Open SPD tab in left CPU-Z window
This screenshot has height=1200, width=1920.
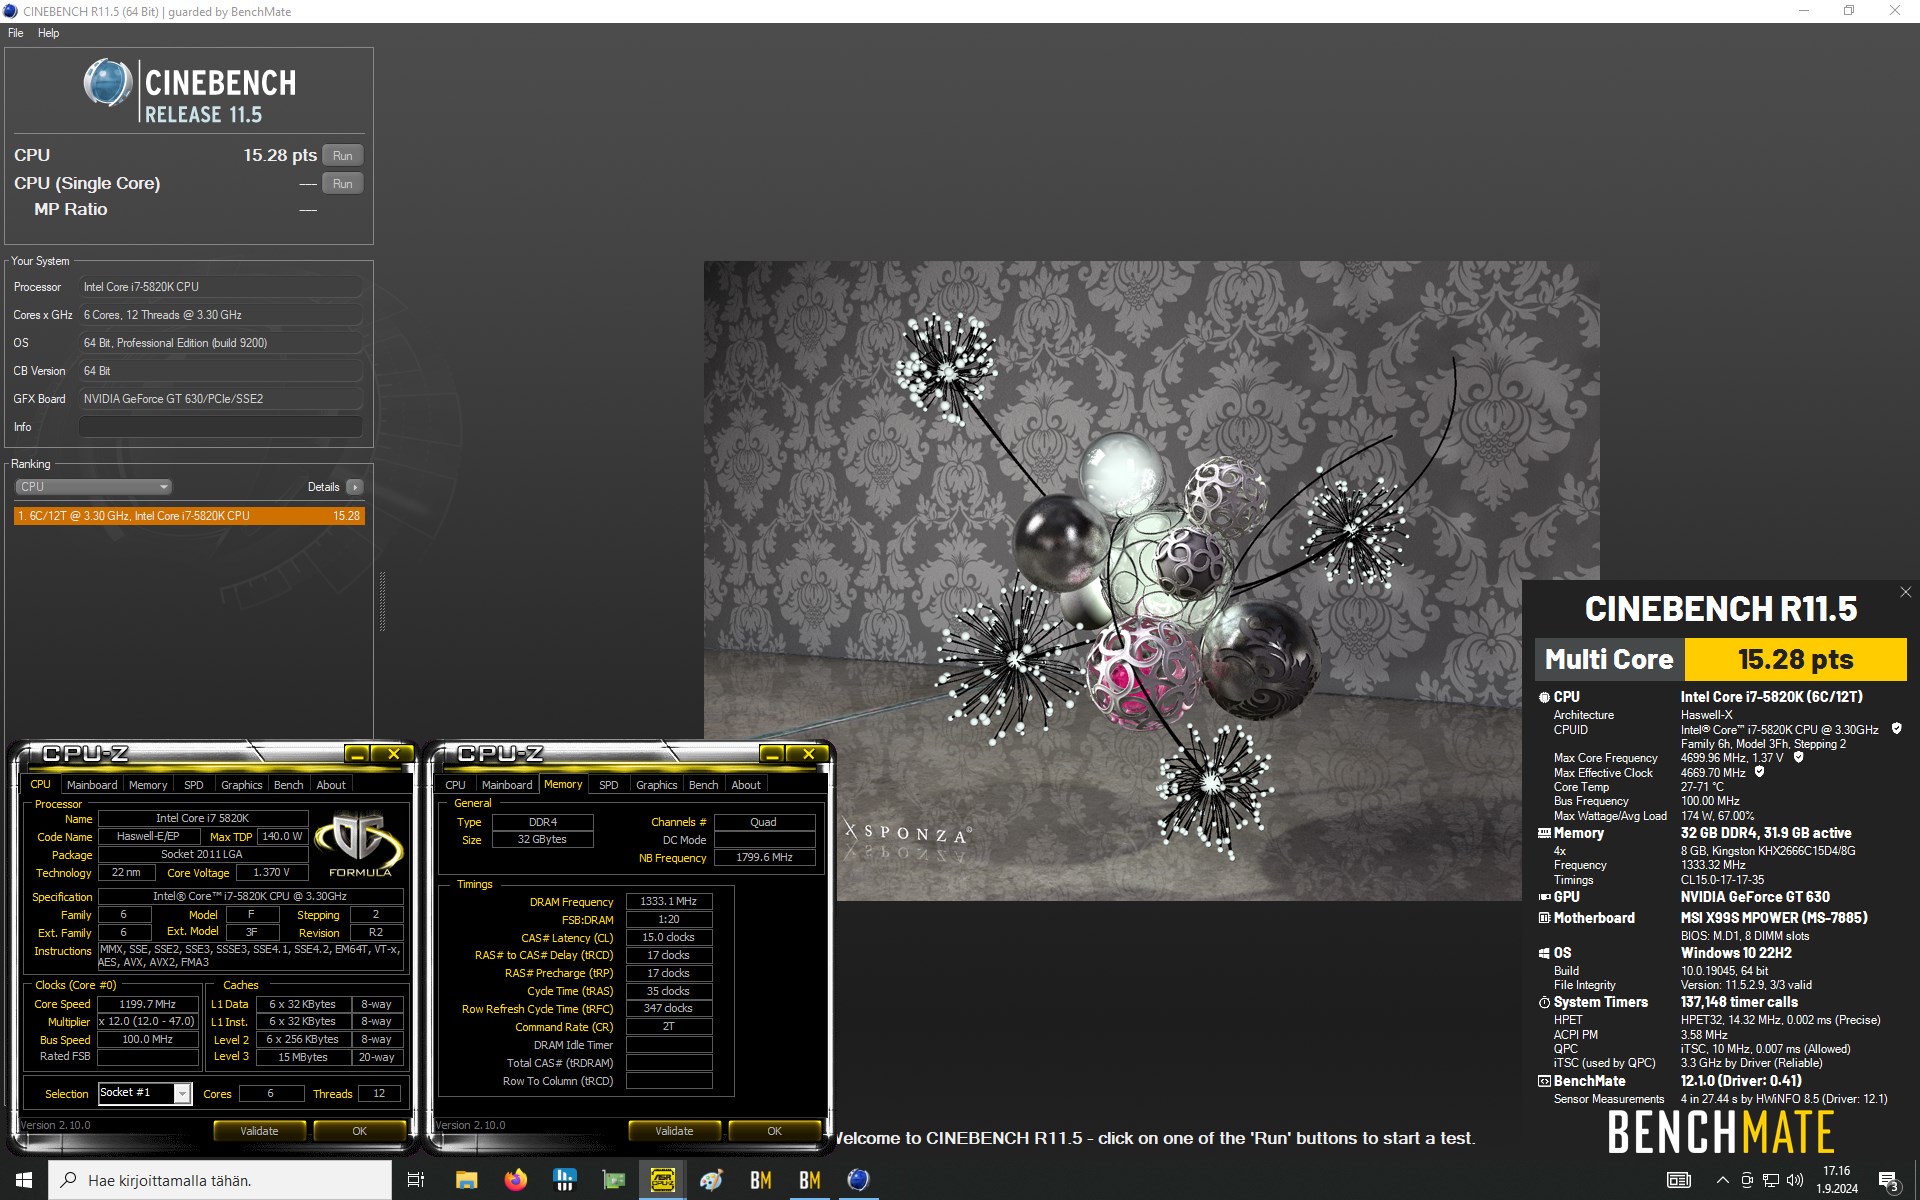[194, 785]
